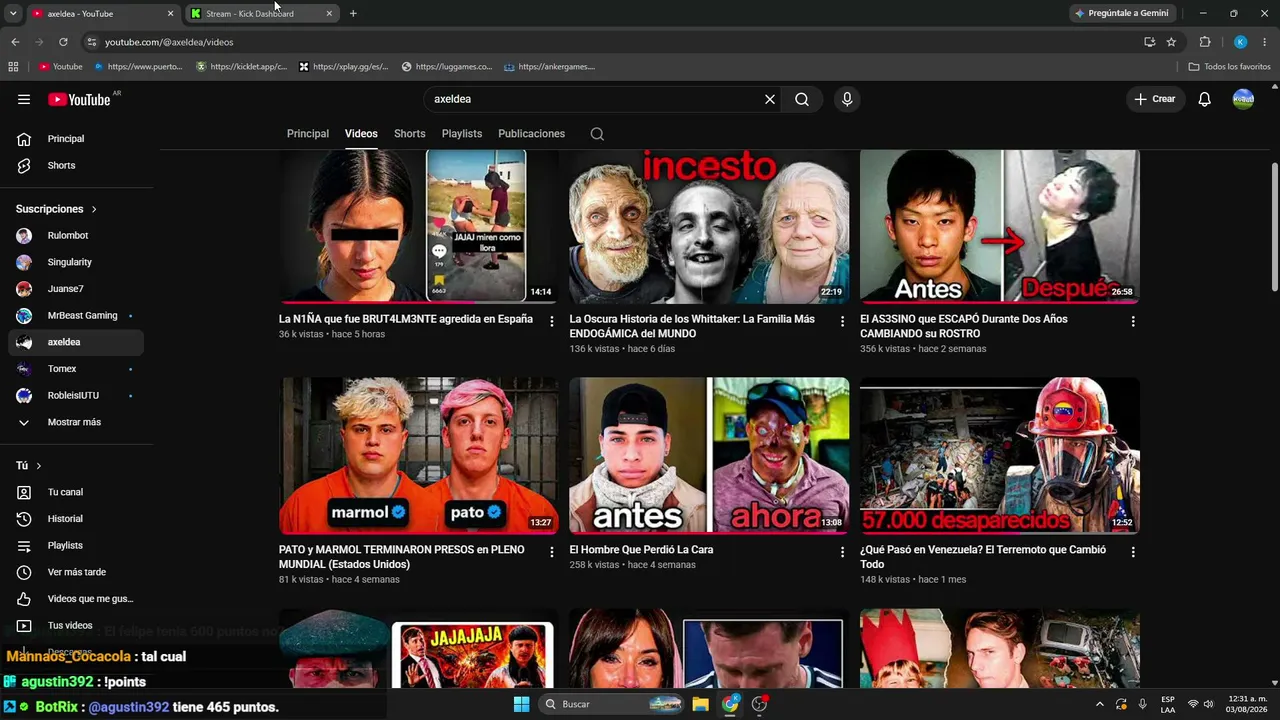Show hidden system tray icons

(x=1100, y=704)
